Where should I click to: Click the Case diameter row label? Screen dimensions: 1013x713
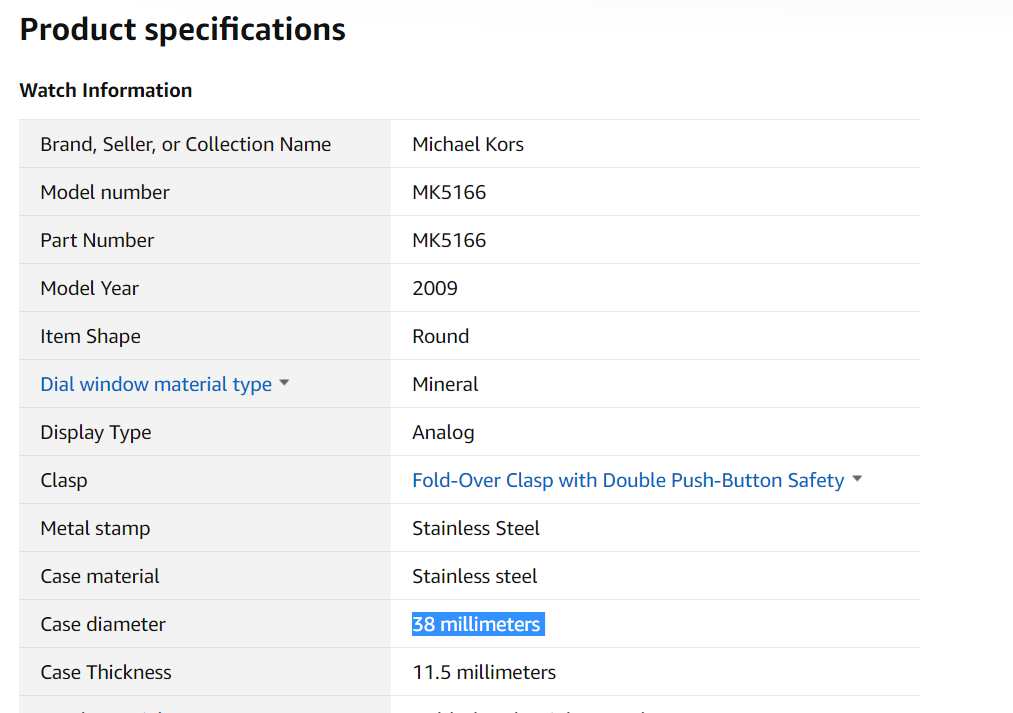click(x=103, y=625)
